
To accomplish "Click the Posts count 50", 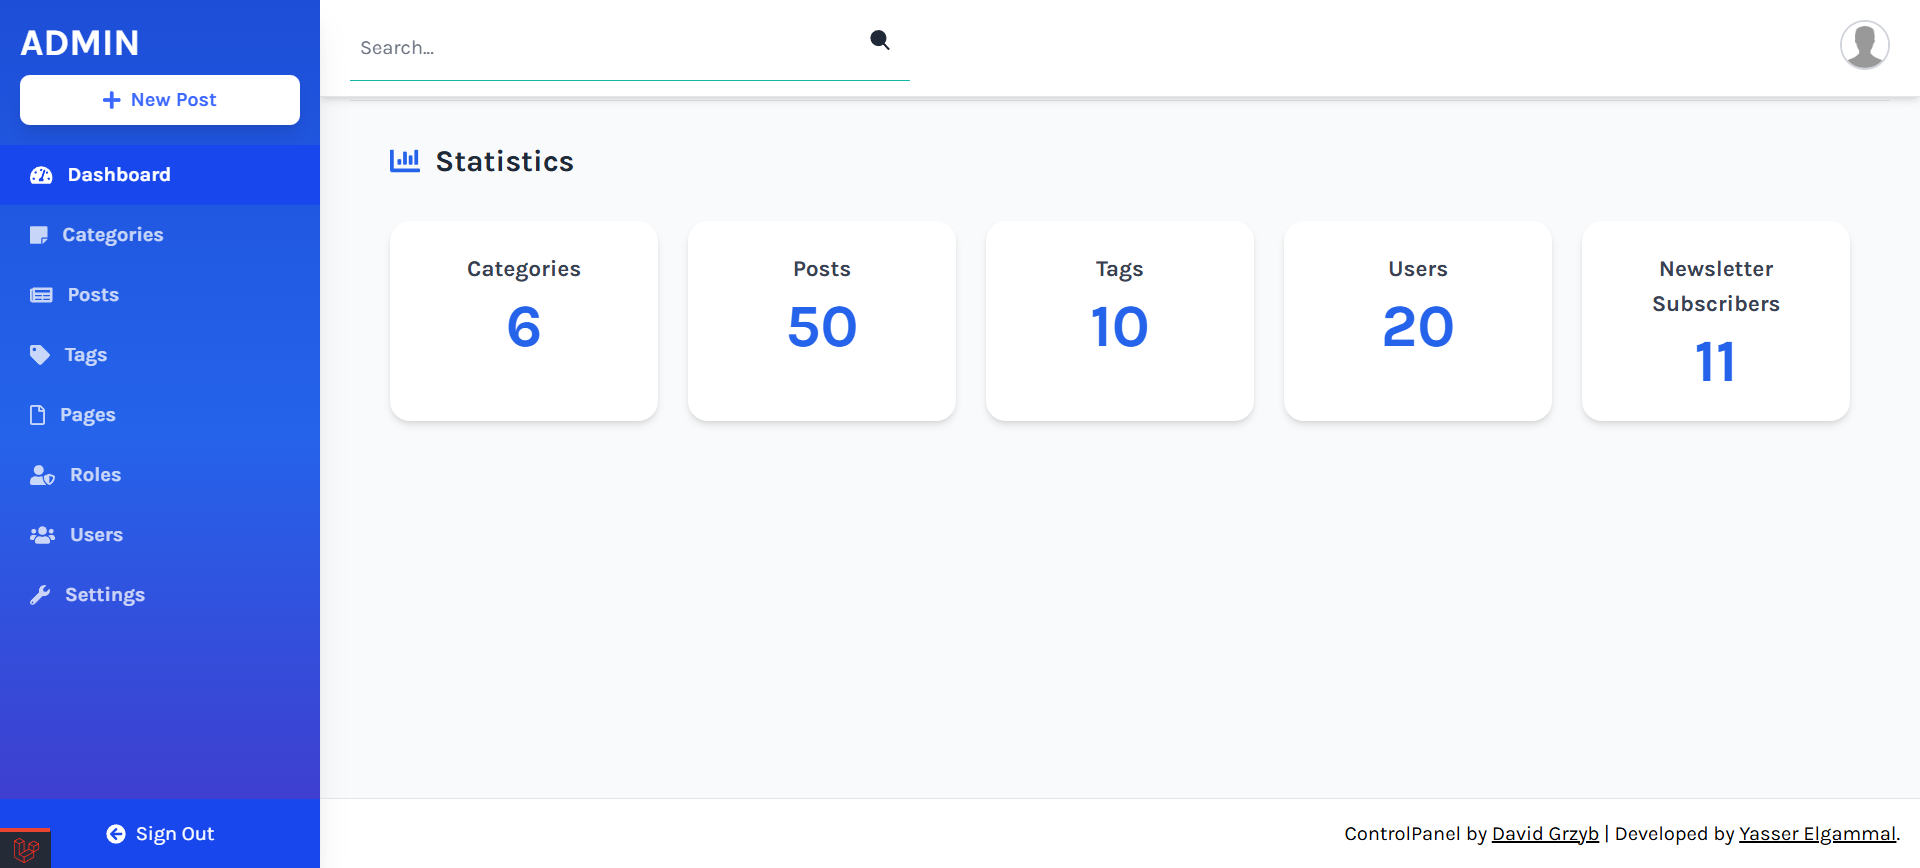I will [822, 327].
